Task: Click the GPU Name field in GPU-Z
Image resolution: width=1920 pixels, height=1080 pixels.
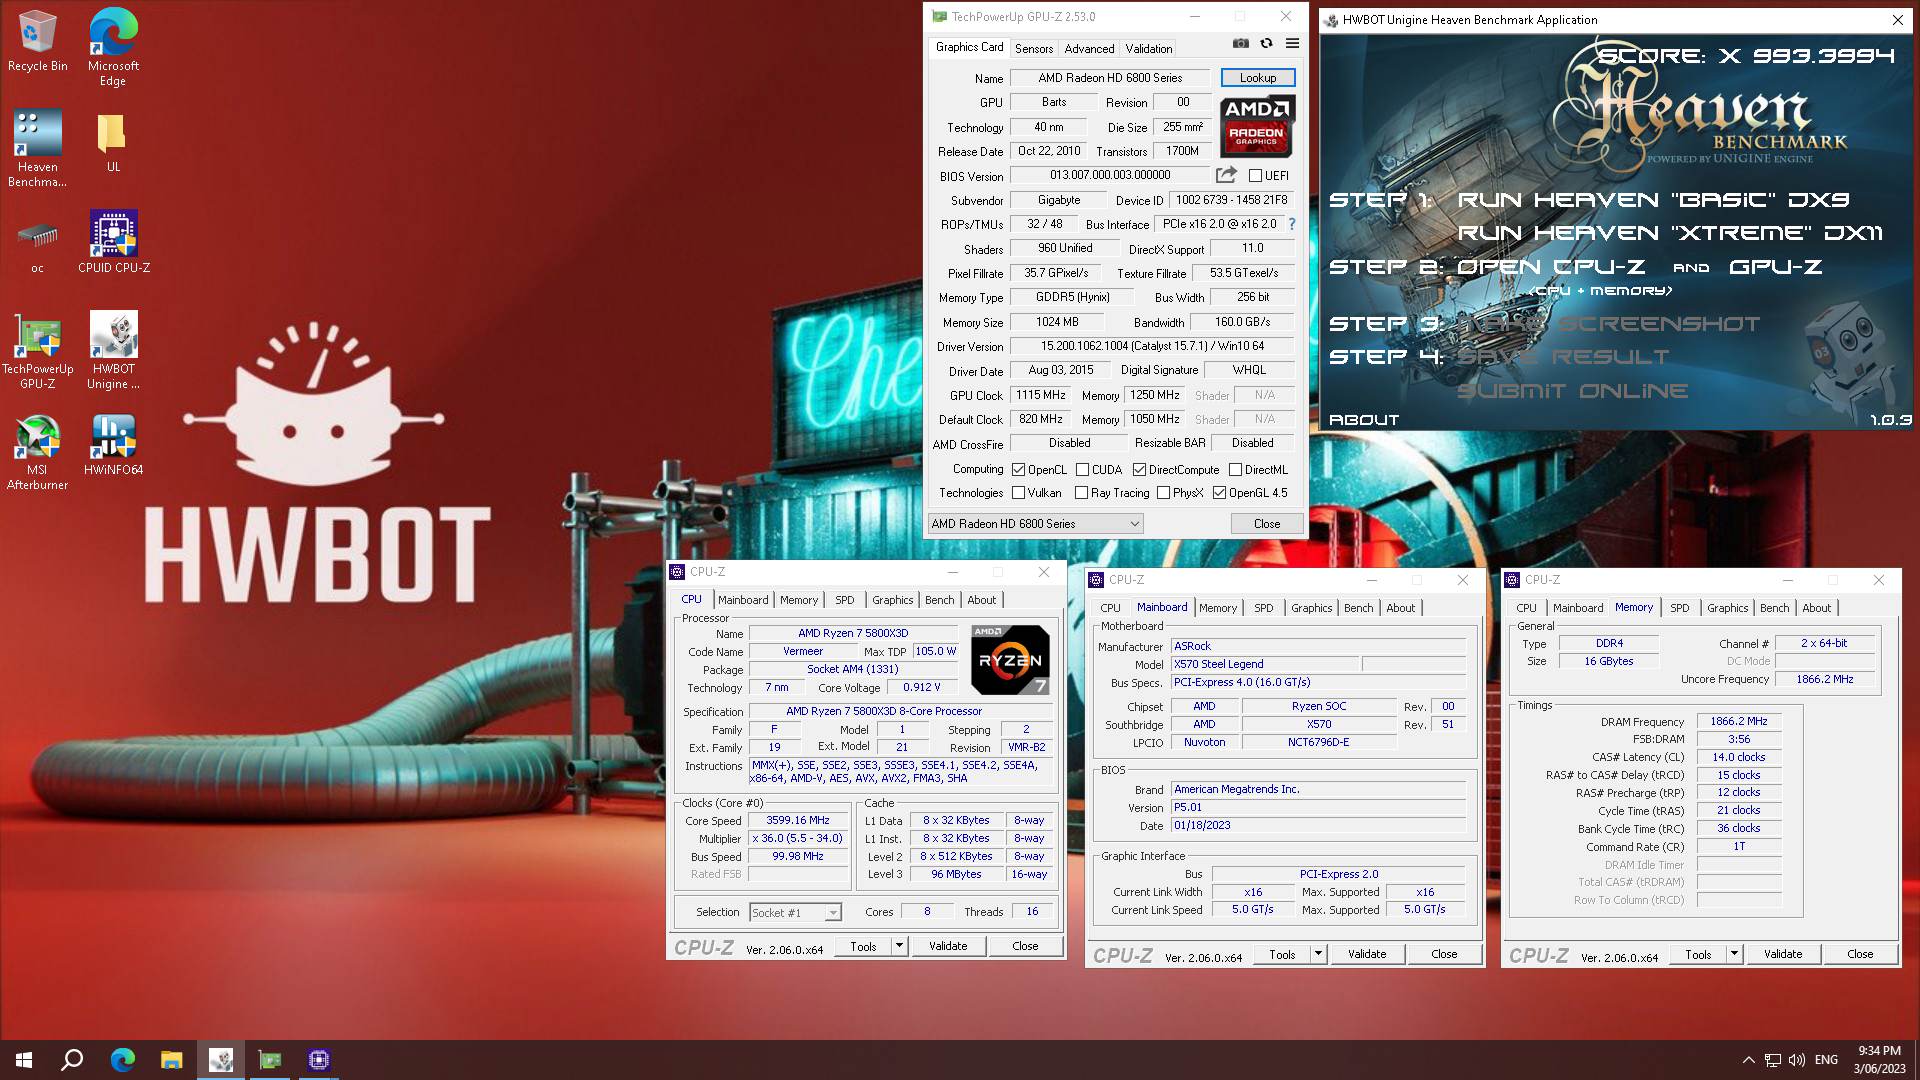Action: pyautogui.click(x=1110, y=78)
